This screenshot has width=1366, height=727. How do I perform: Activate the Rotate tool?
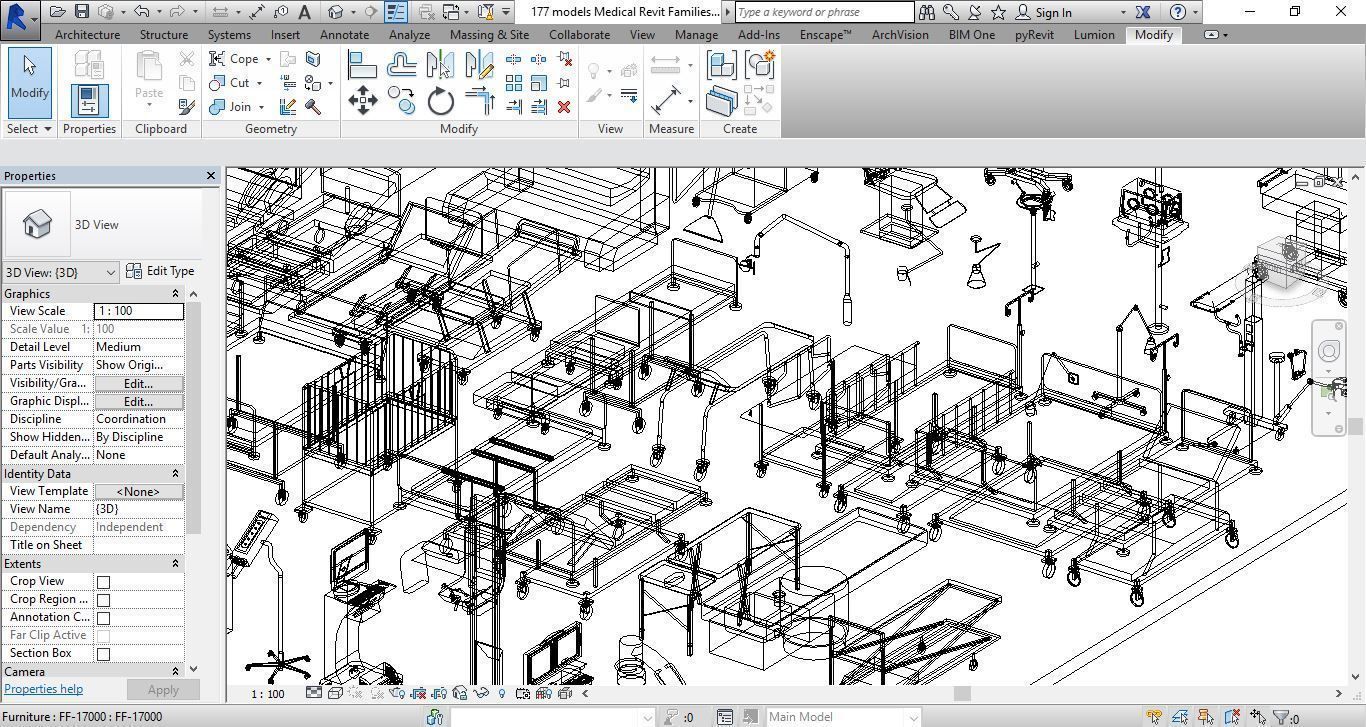[x=438, y=100]
